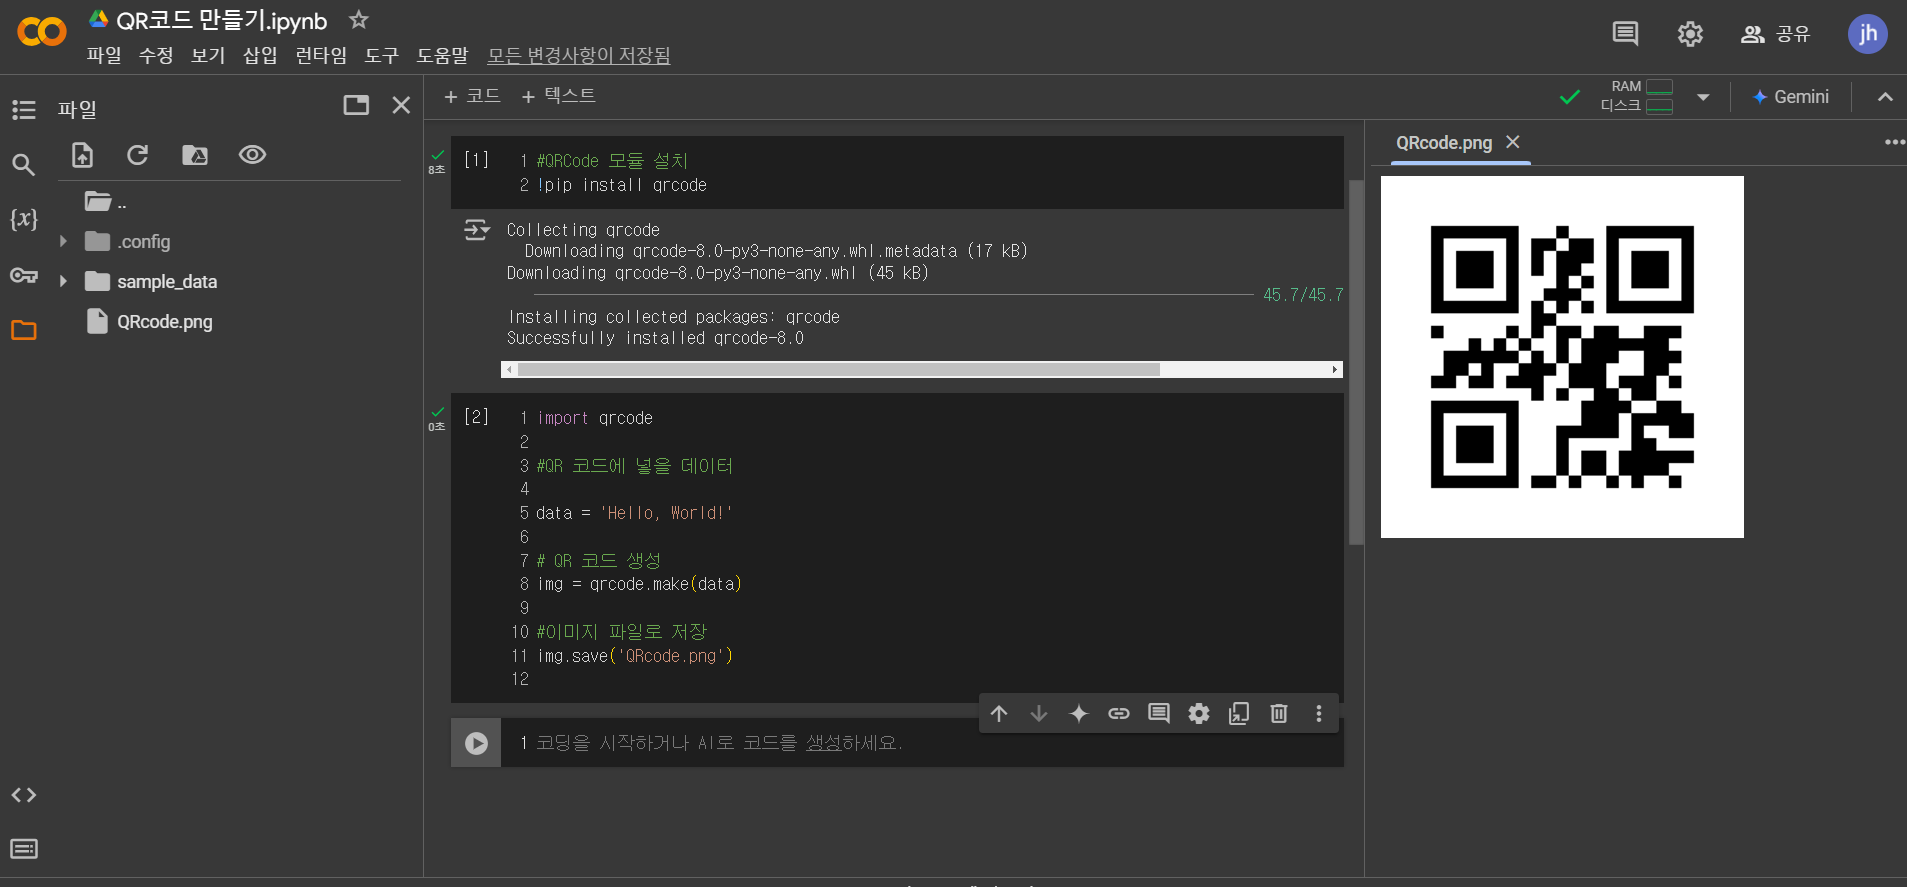Move cell up
The image size is (1907, 887).
pos(999,713)
